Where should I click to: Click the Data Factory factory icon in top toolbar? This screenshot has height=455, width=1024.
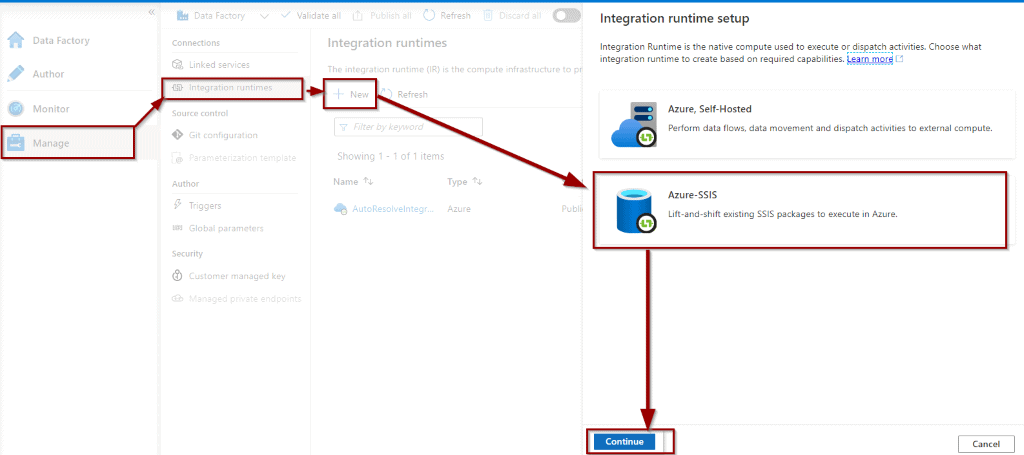tap(182, 16)
